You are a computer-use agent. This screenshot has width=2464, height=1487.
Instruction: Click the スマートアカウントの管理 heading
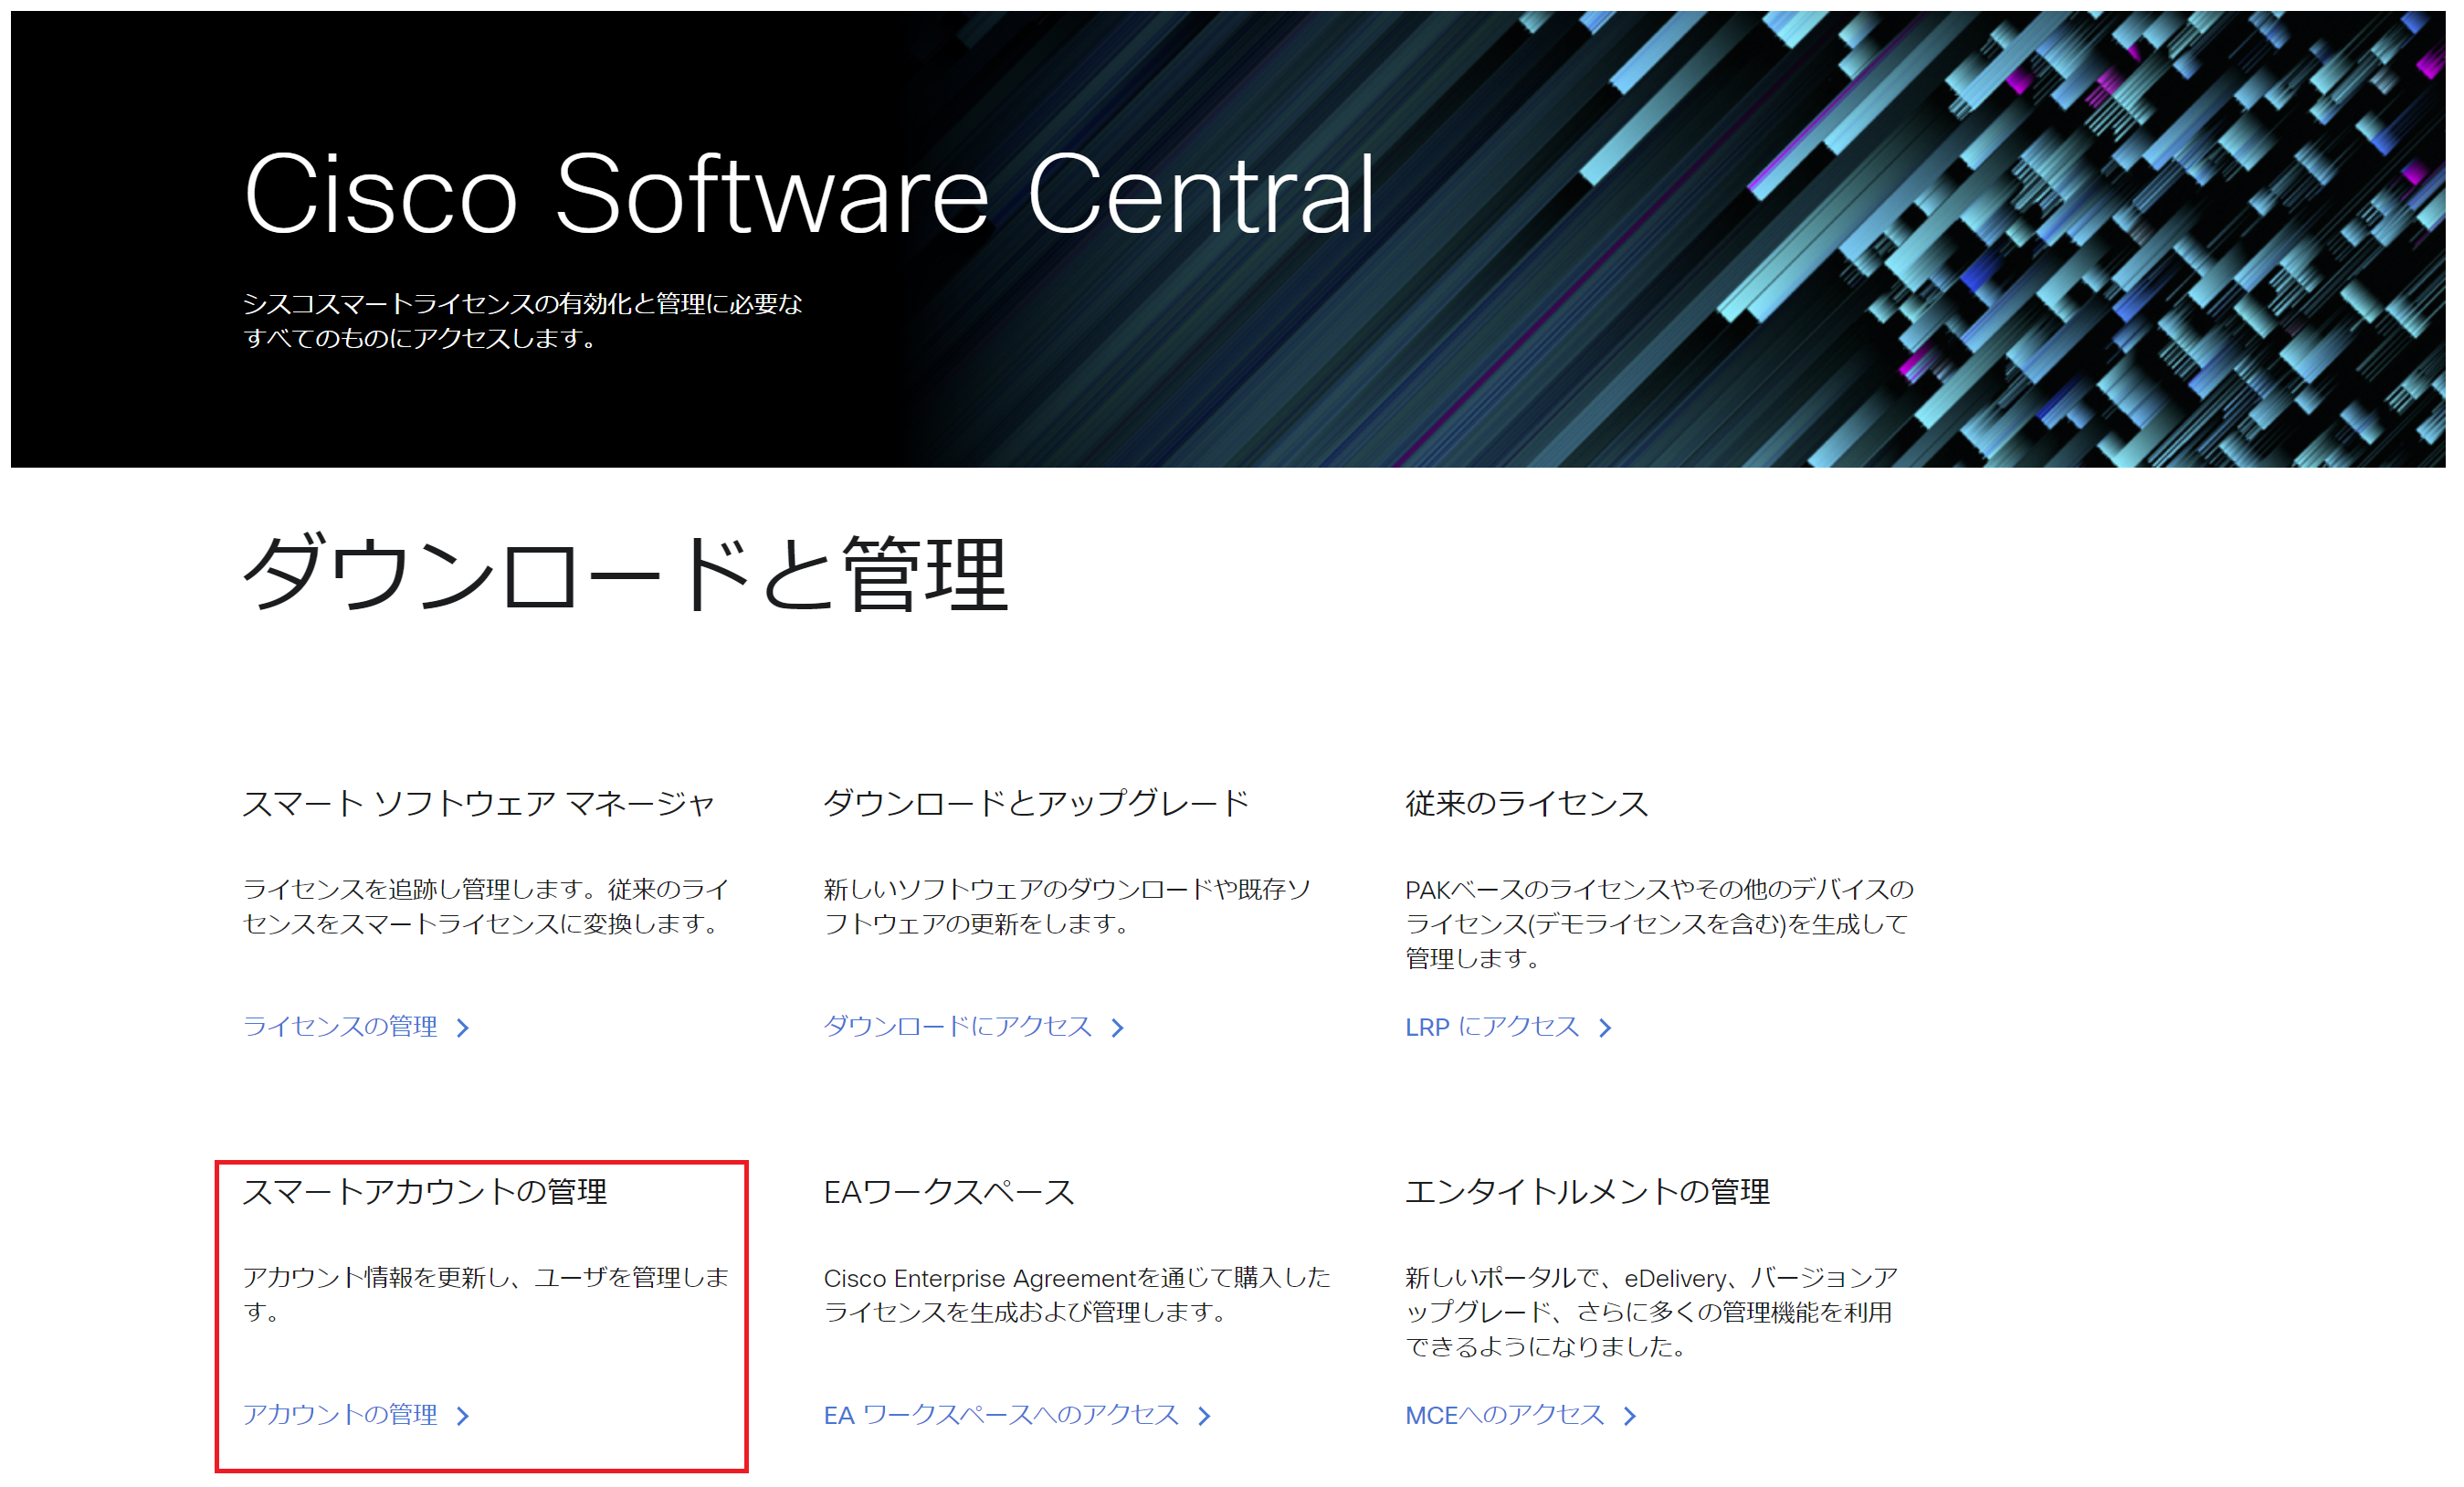(x=425, y=1191)
